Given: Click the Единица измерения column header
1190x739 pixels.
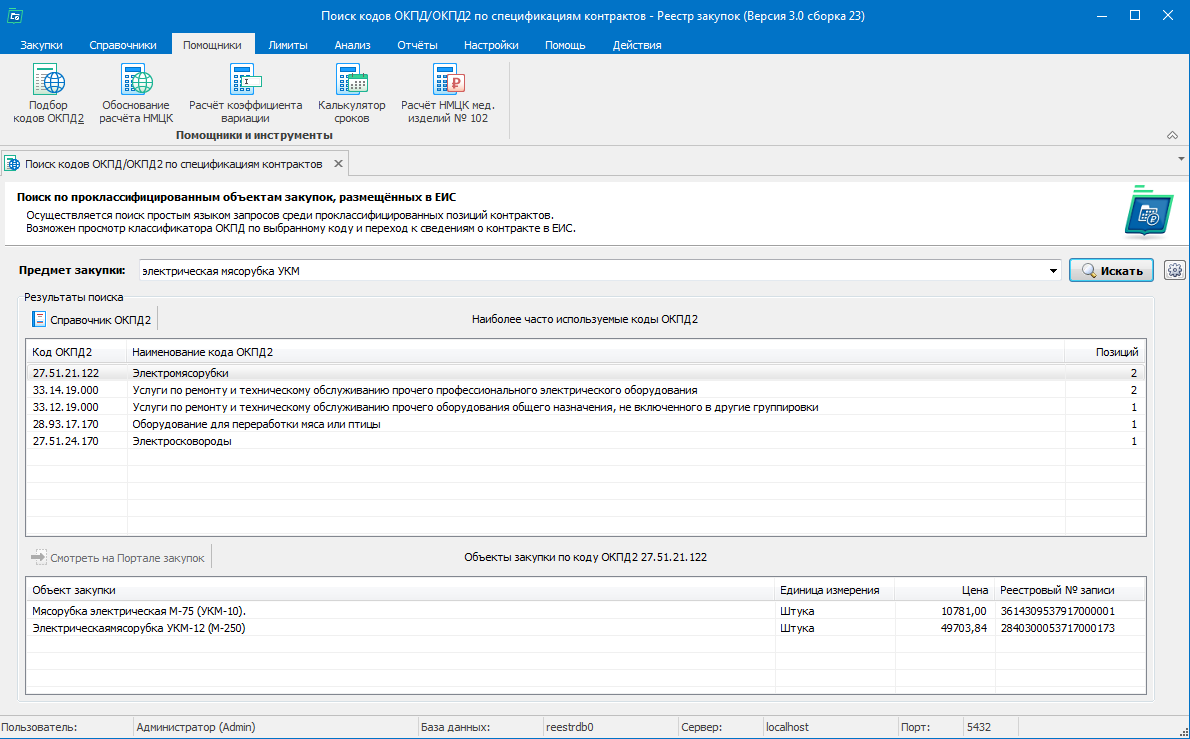Looking at the screenshot, I should pyautogui.click(x=835, y=590).
